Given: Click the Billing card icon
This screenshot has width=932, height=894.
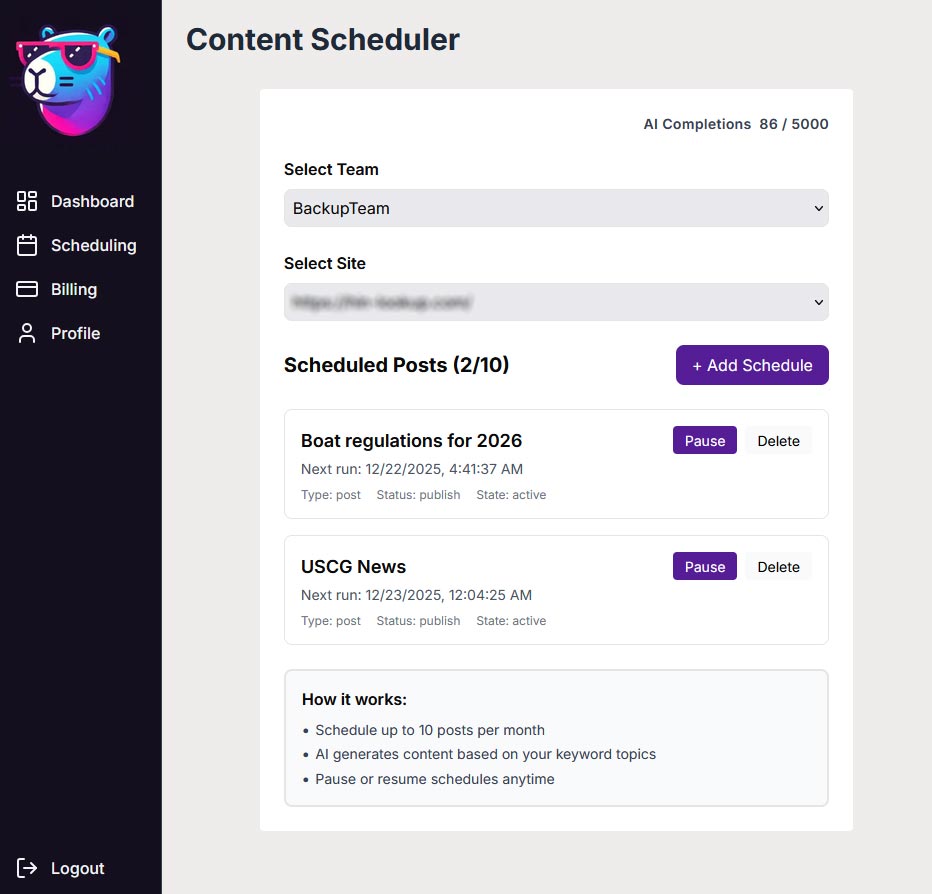Looking at the screenshot, I should pos(27,289).
